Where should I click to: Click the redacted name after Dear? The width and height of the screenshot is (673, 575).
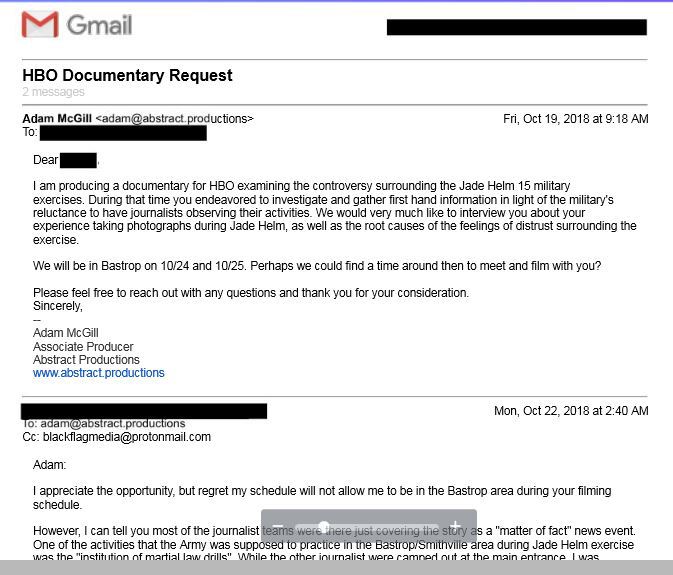[x=78, y=160]
